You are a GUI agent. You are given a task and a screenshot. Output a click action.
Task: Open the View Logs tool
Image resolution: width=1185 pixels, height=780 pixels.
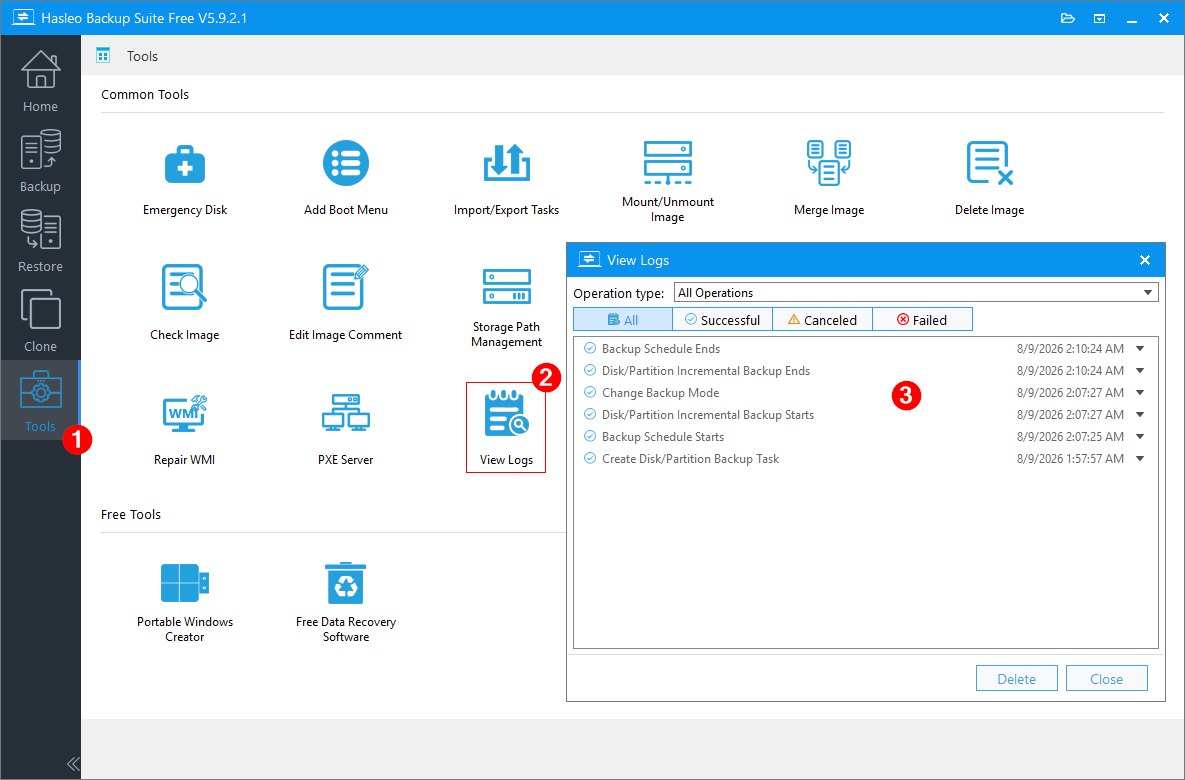pyautogui.click(x=506, y=428)
